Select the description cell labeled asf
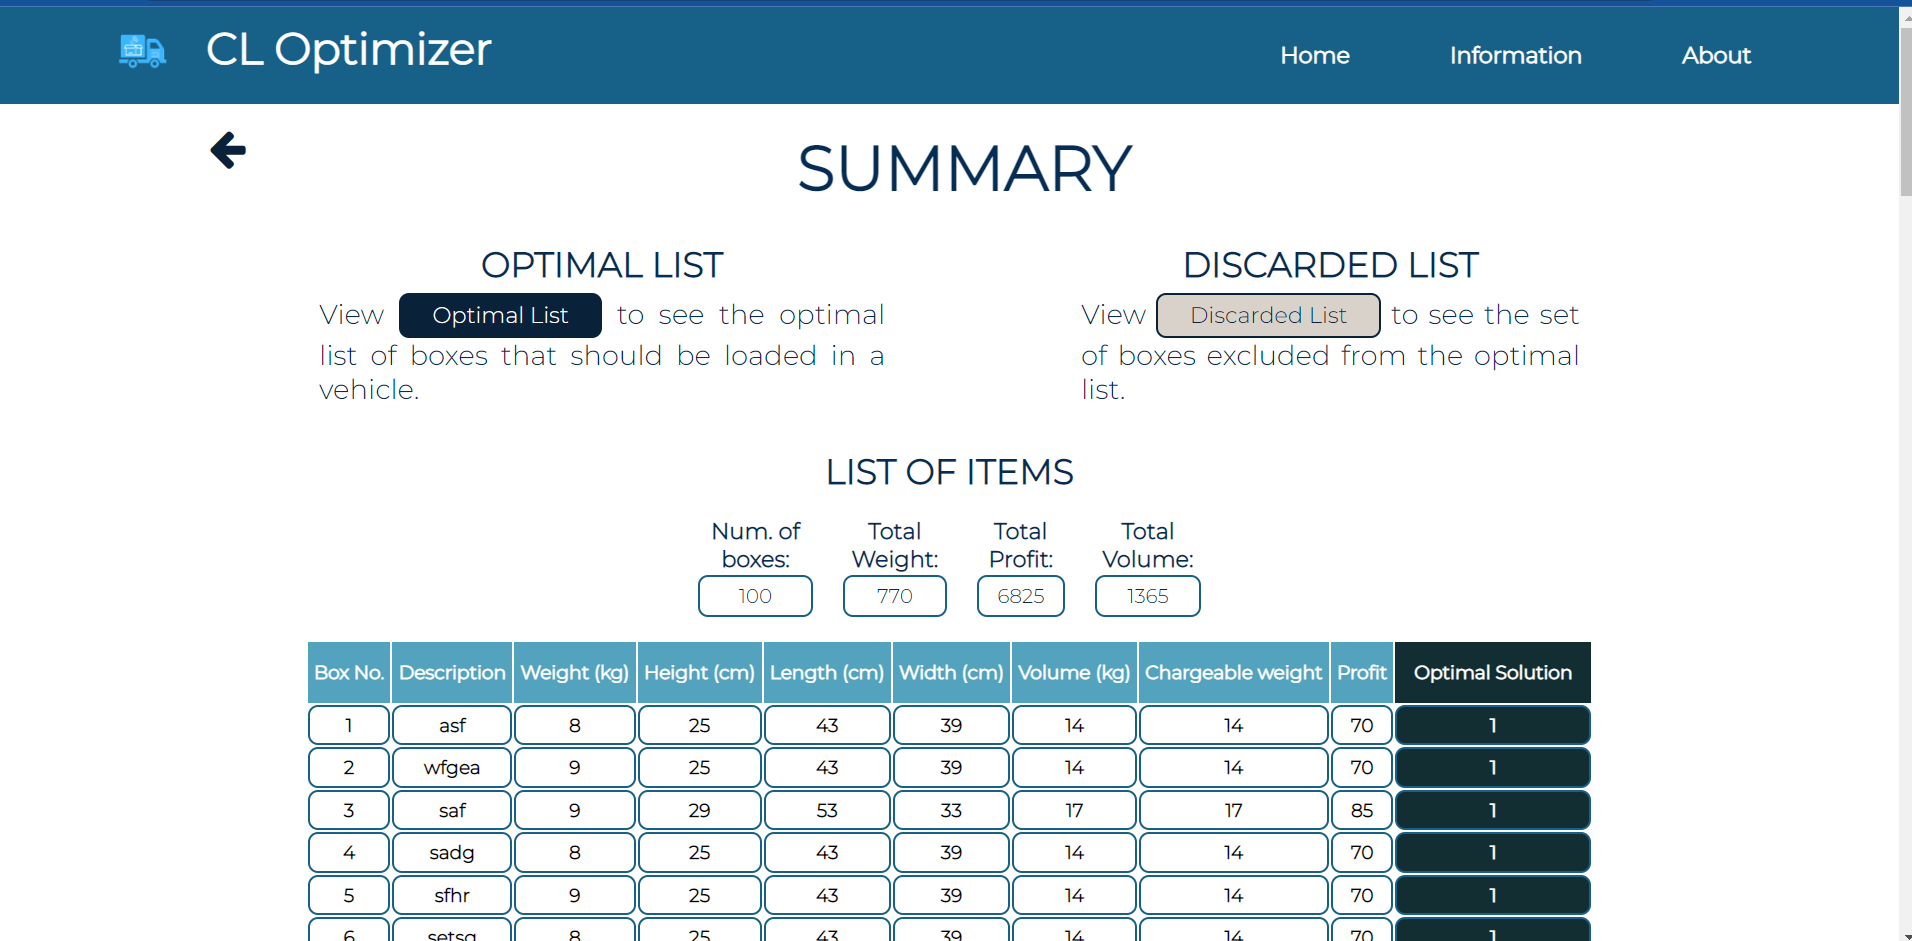This screenshot has height=941, width=1912. point(451,724)
